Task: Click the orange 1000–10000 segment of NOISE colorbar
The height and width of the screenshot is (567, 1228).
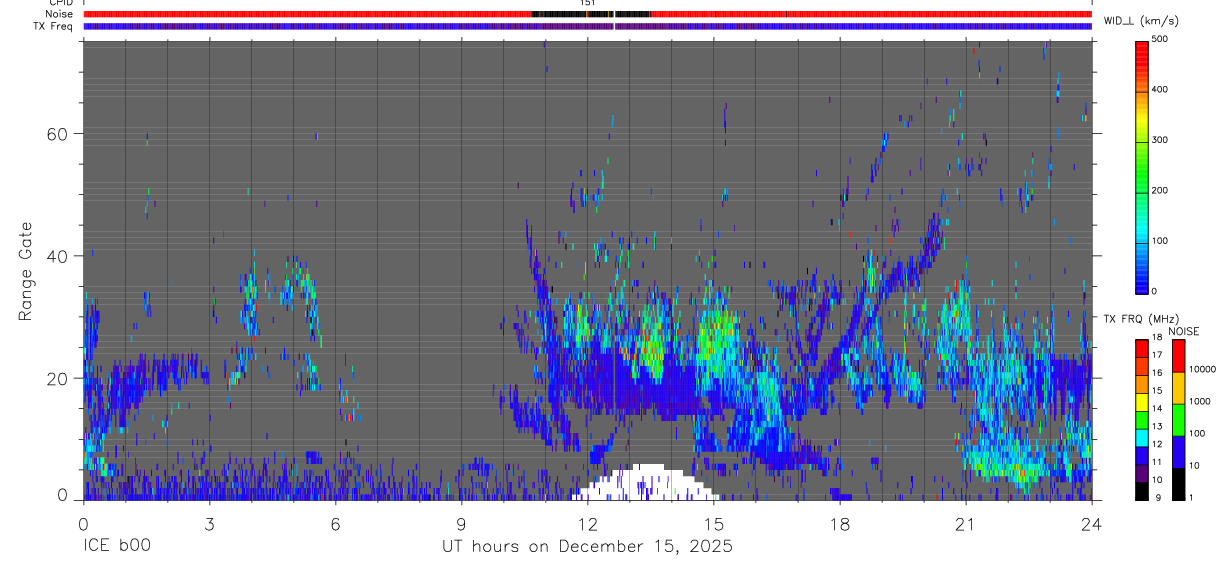Action: (x=1179, y=387)
